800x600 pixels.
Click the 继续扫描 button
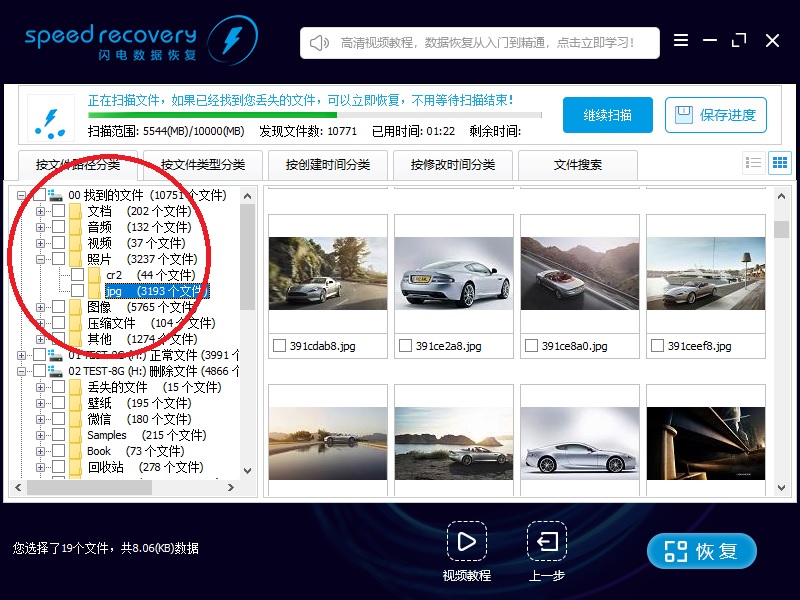click(607, 115)
